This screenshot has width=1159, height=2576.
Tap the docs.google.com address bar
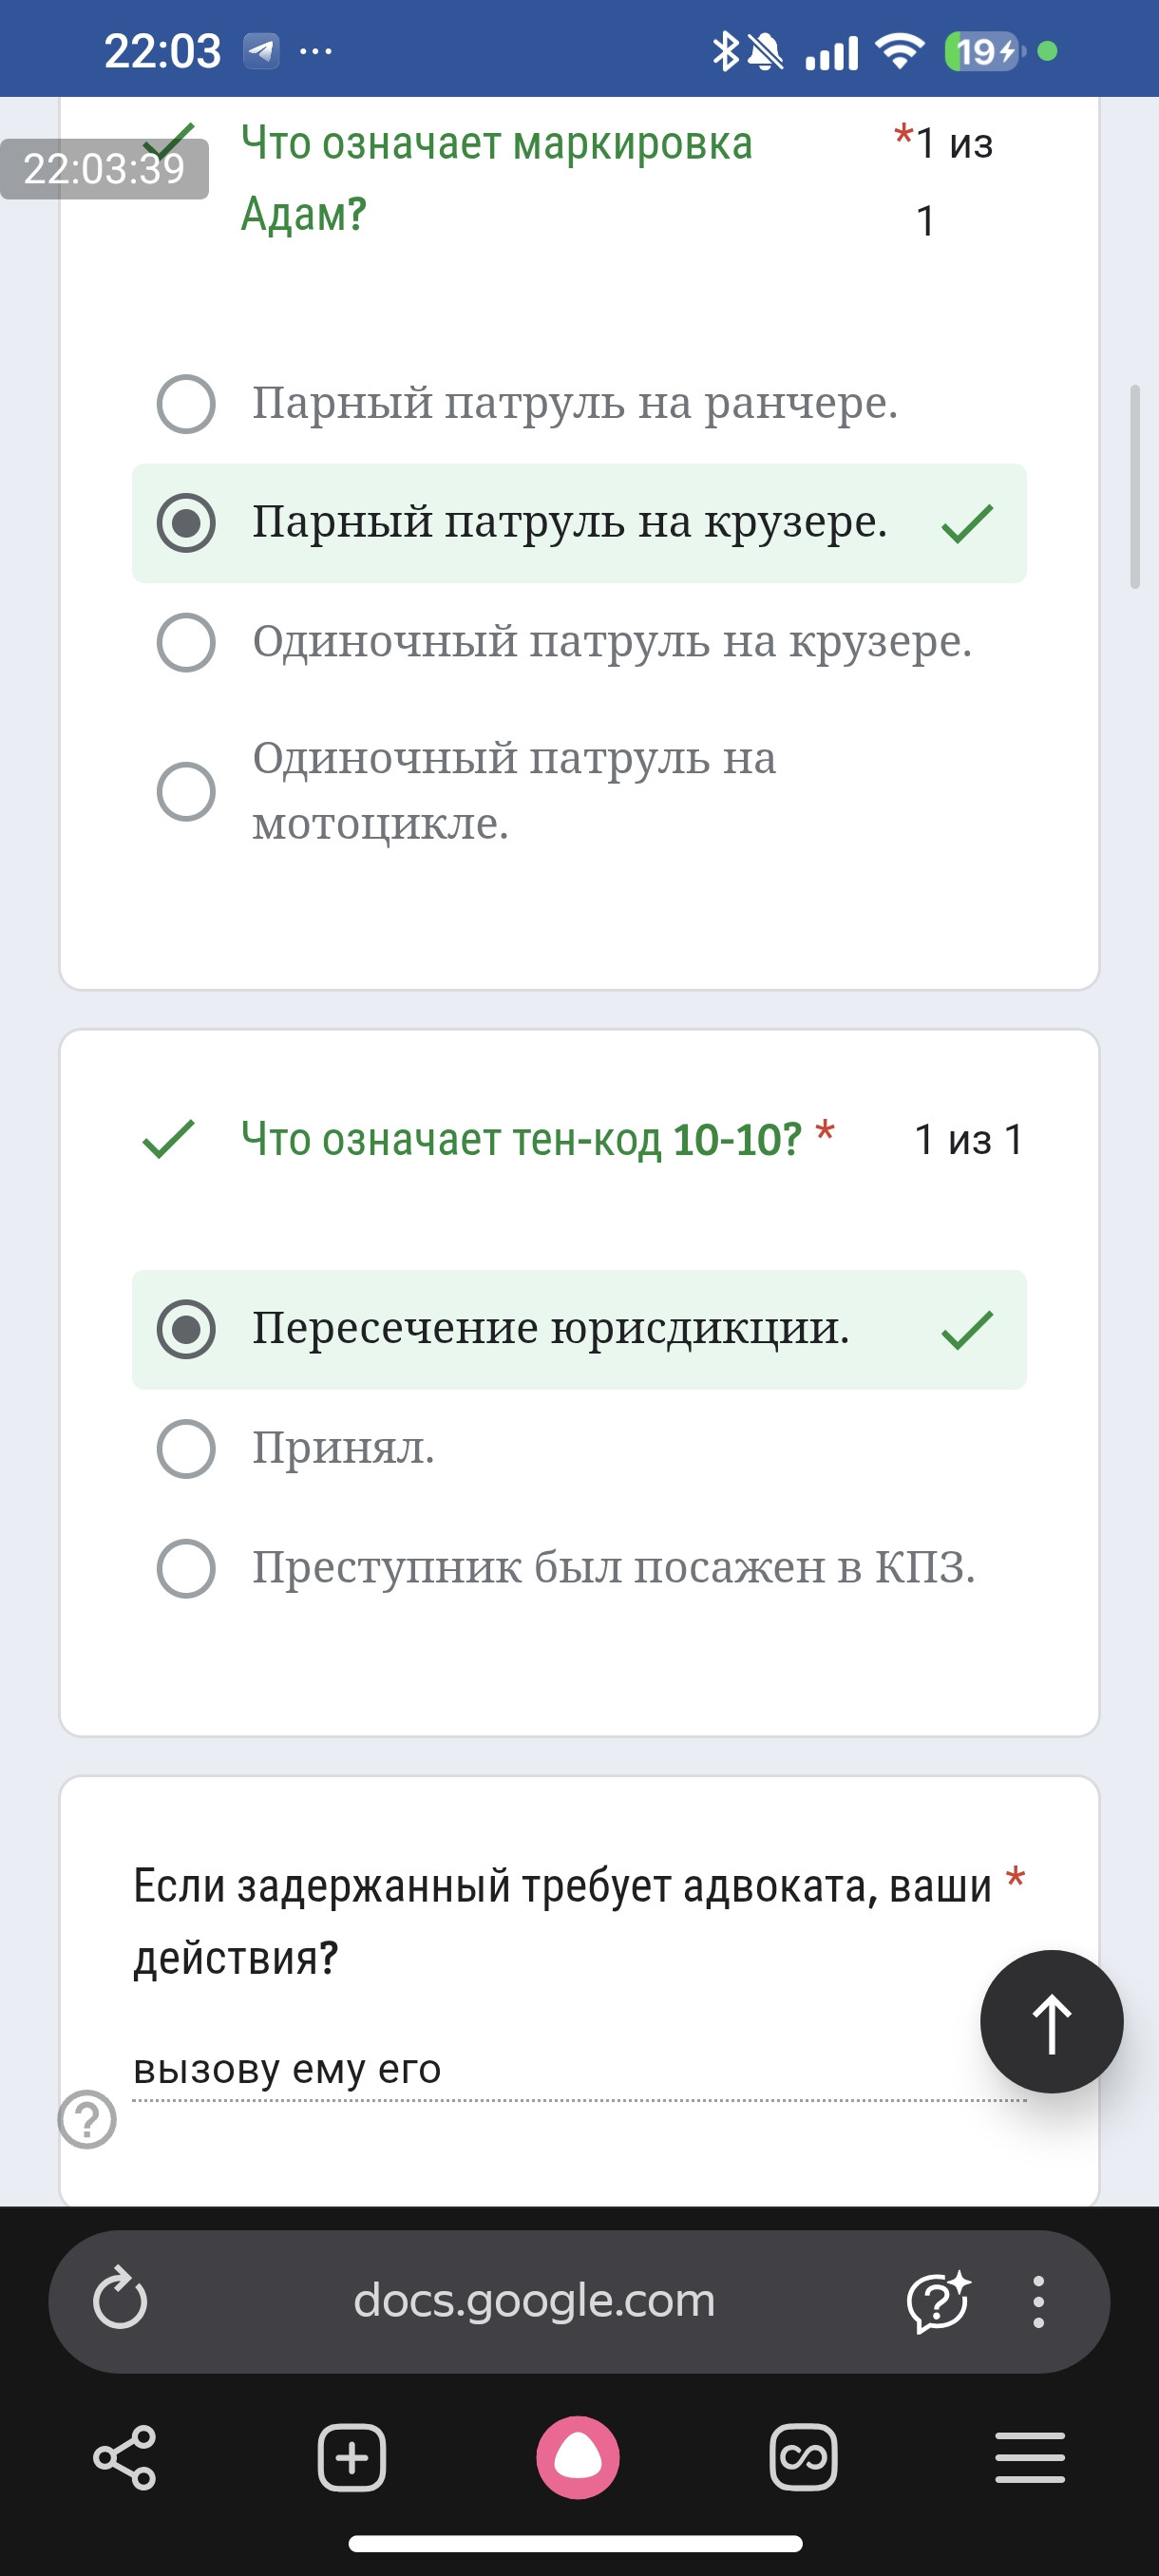click(534, 2301)
